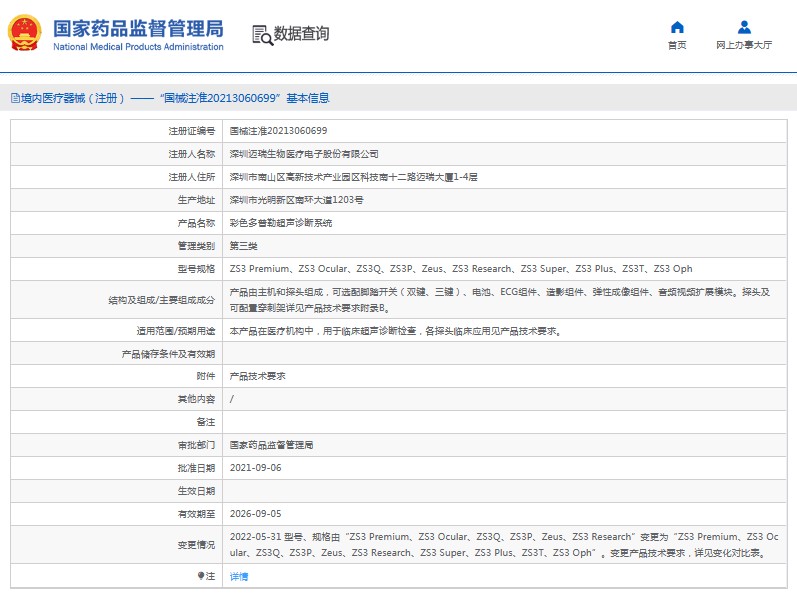Click the 型号规格 row label
The image size is (797, 596).
coord(196,269)
